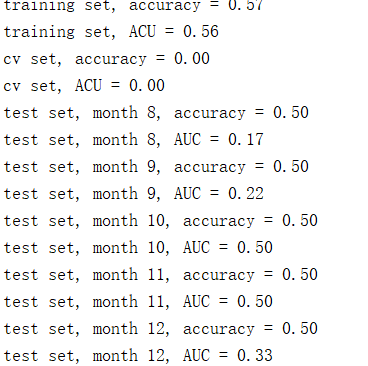Viewport: 368px width, 366px height.
Task: Click the word 'AUC' in the month 10 line
Action: [196, 247]
